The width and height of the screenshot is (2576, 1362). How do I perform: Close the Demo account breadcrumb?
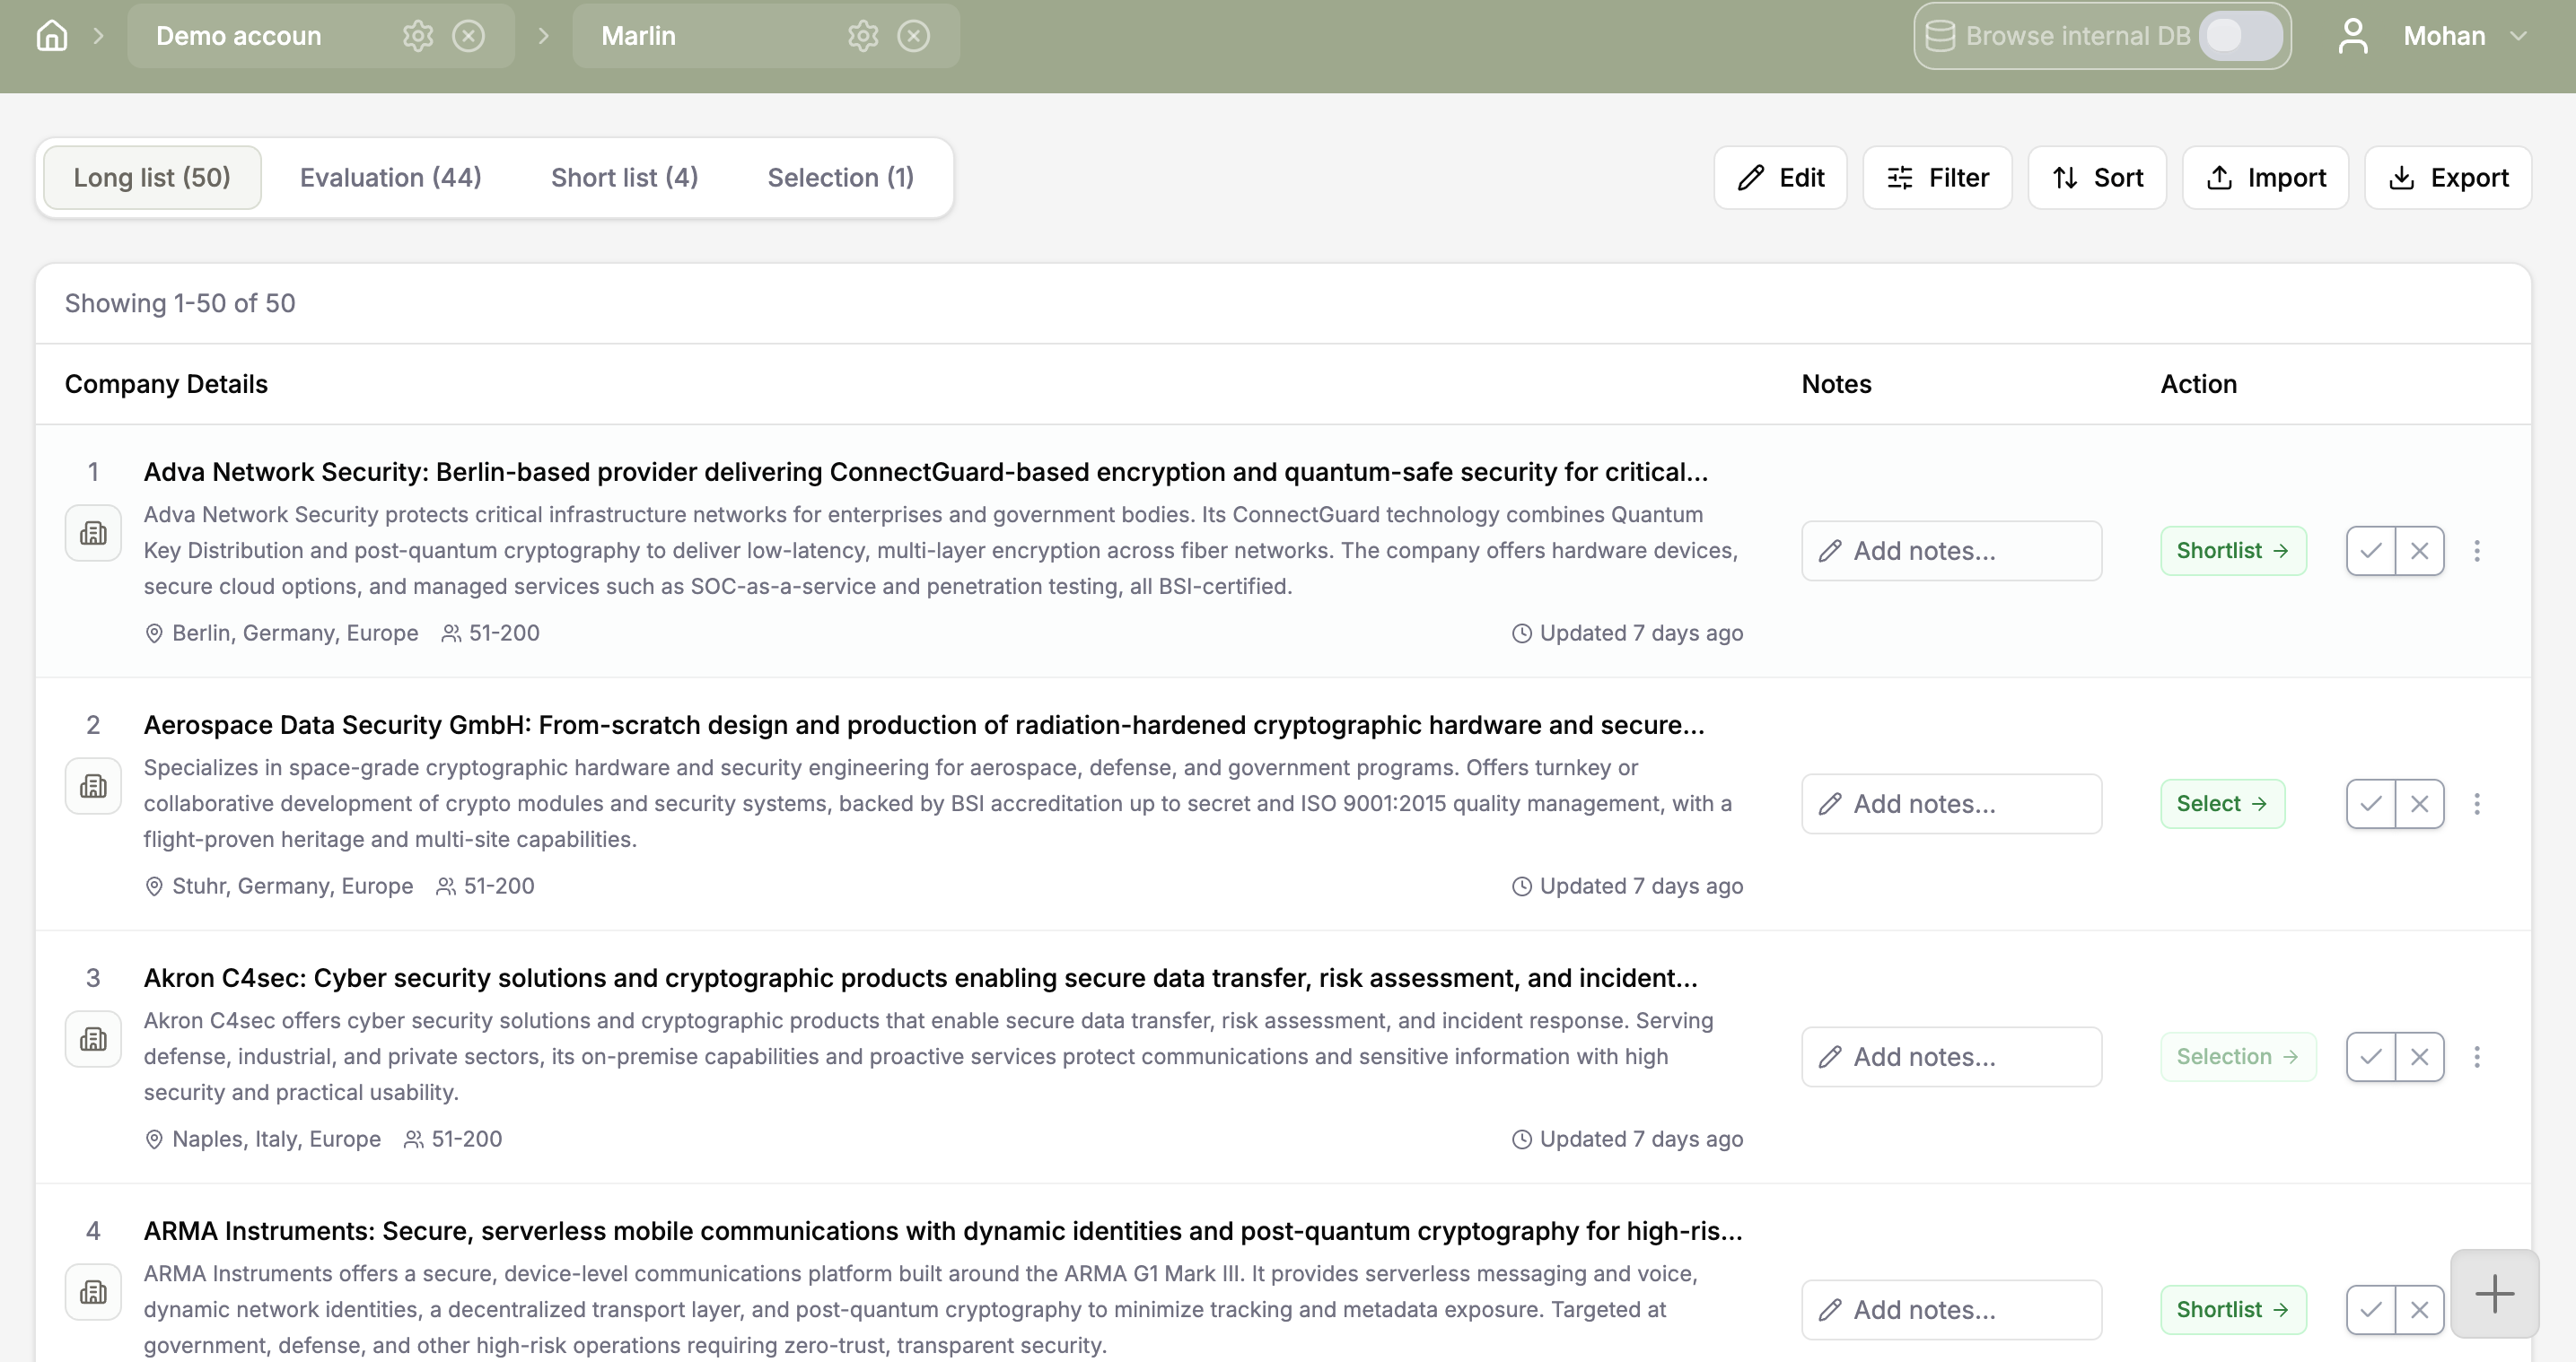pos(468,36)
